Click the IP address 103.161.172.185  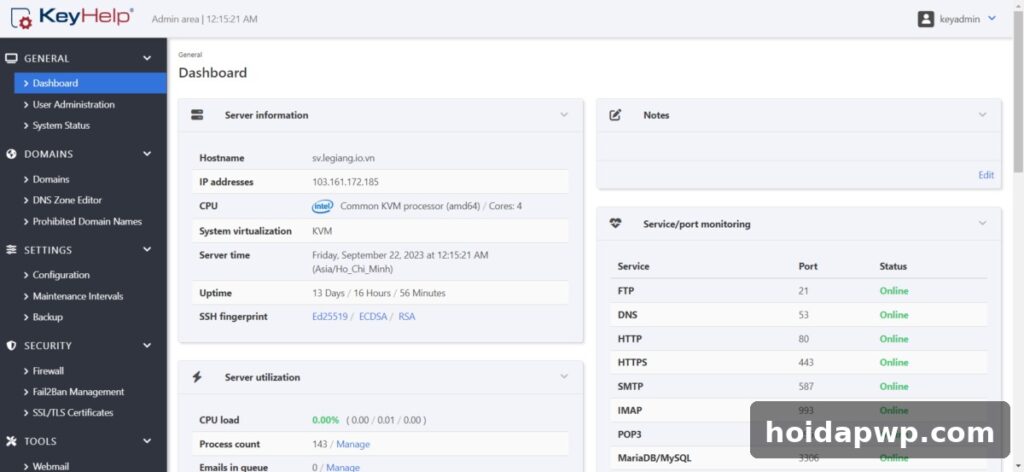(345, 182)
